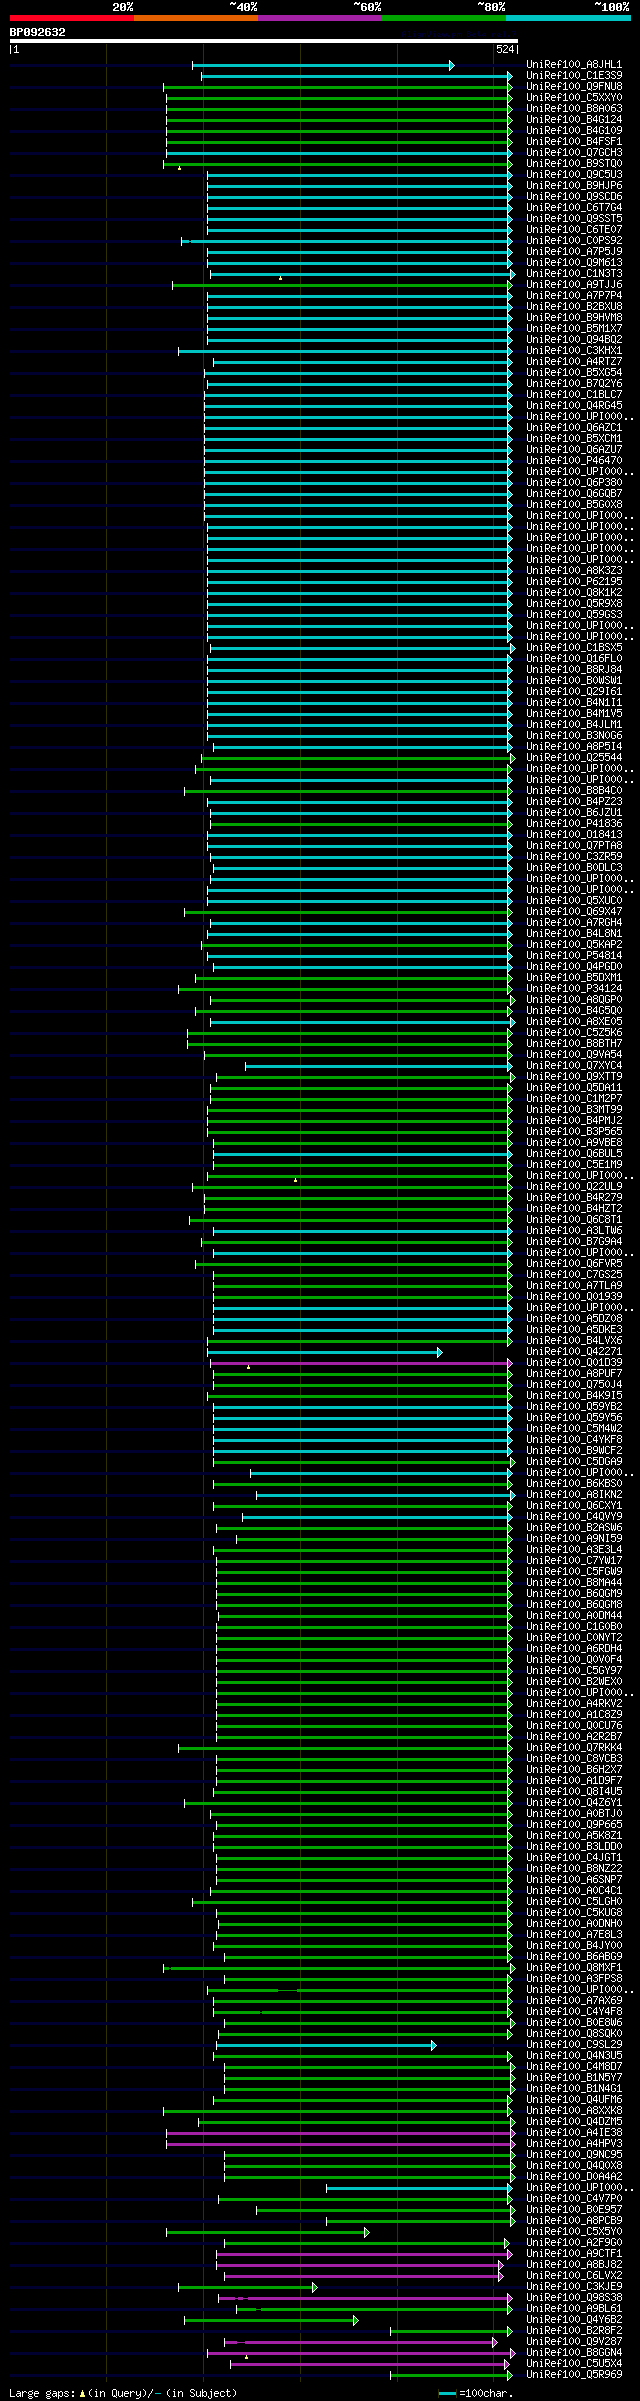Open the UniRef100_Q6FVR5 entry

click(574, 1264)
